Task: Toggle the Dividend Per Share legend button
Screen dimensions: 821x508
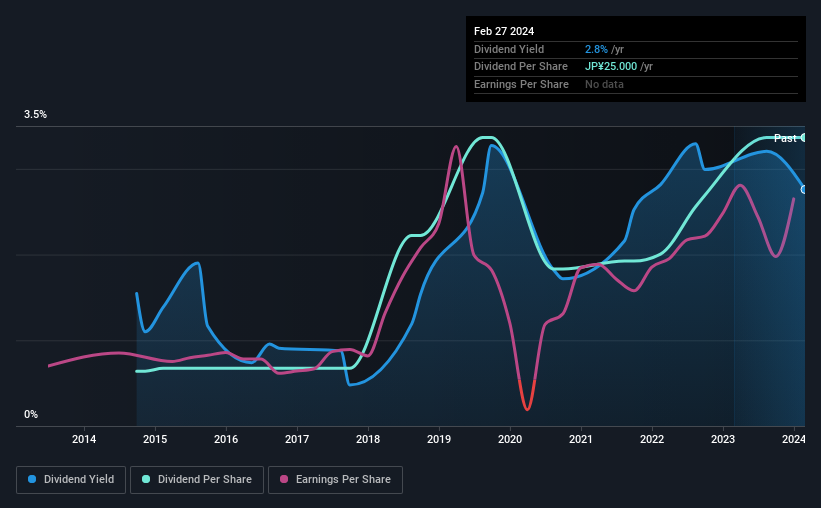Action: tap(197, 480)
